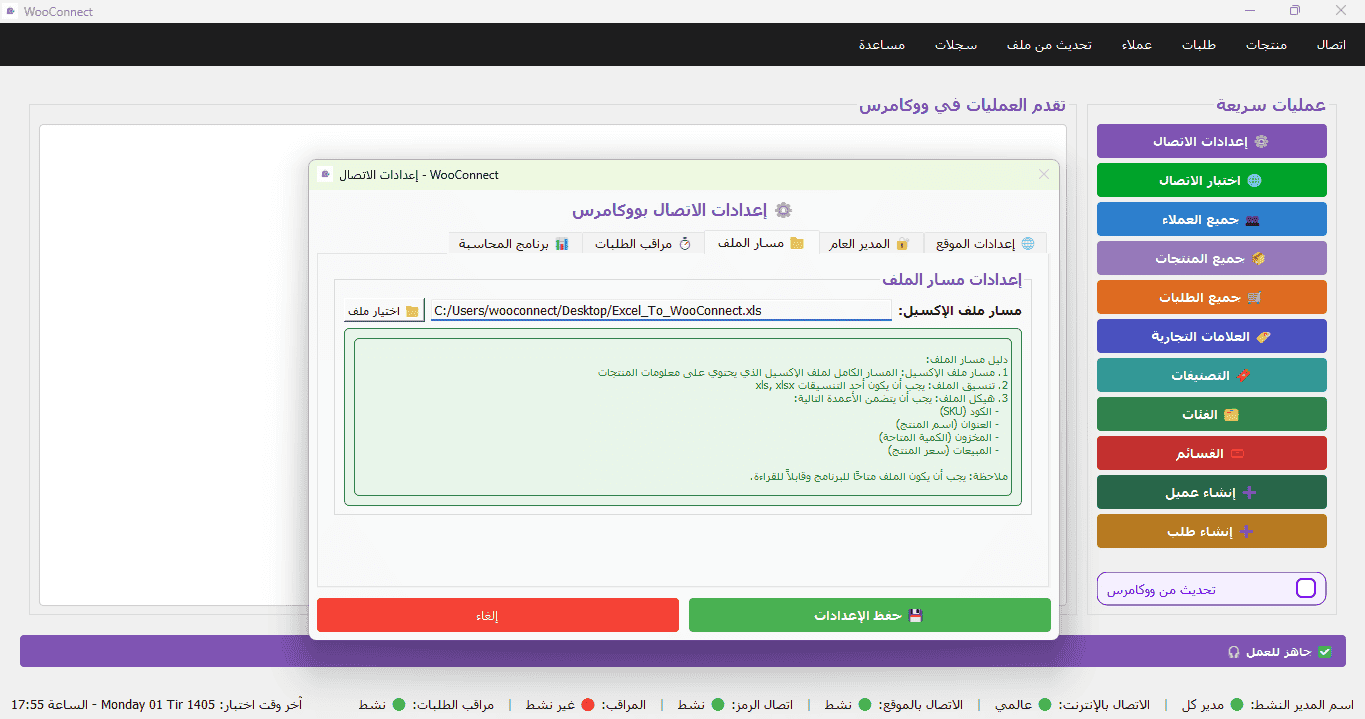Open the 'منتجات' menu
The height and width of the screenshot is (719, 1365).
pos(1266,45)
